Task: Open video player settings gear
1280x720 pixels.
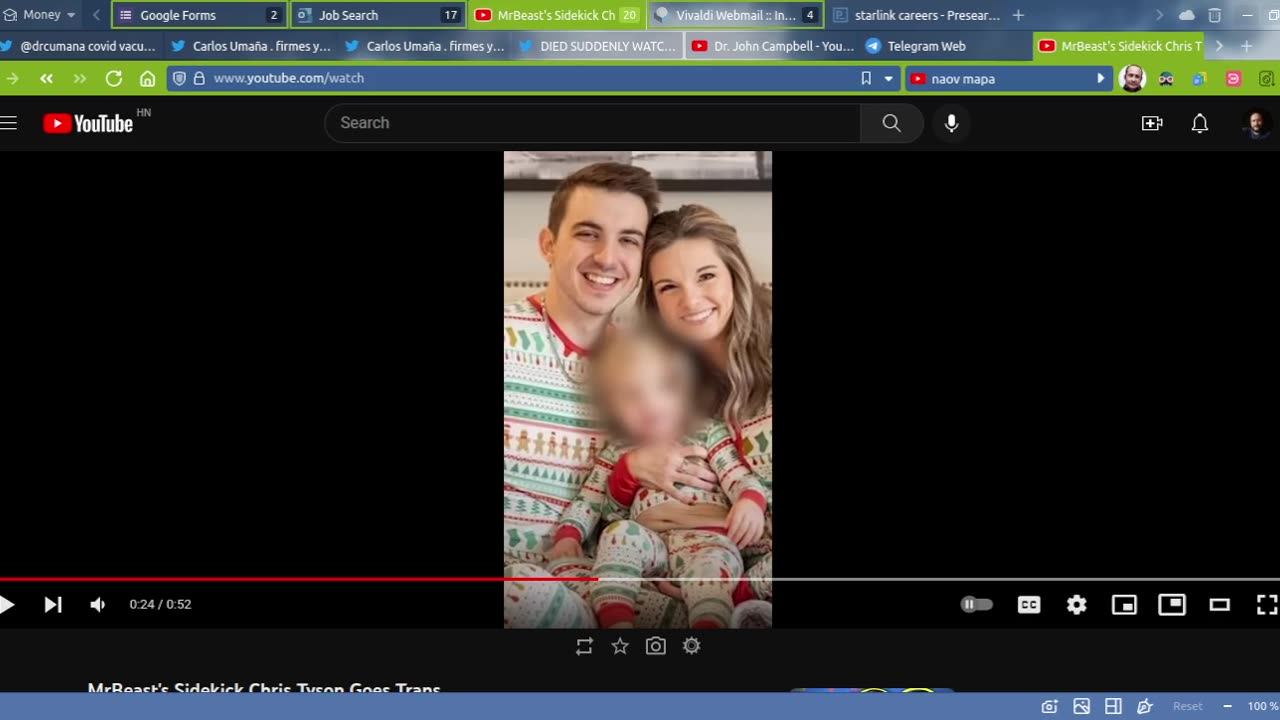Action: point(1076,604)
